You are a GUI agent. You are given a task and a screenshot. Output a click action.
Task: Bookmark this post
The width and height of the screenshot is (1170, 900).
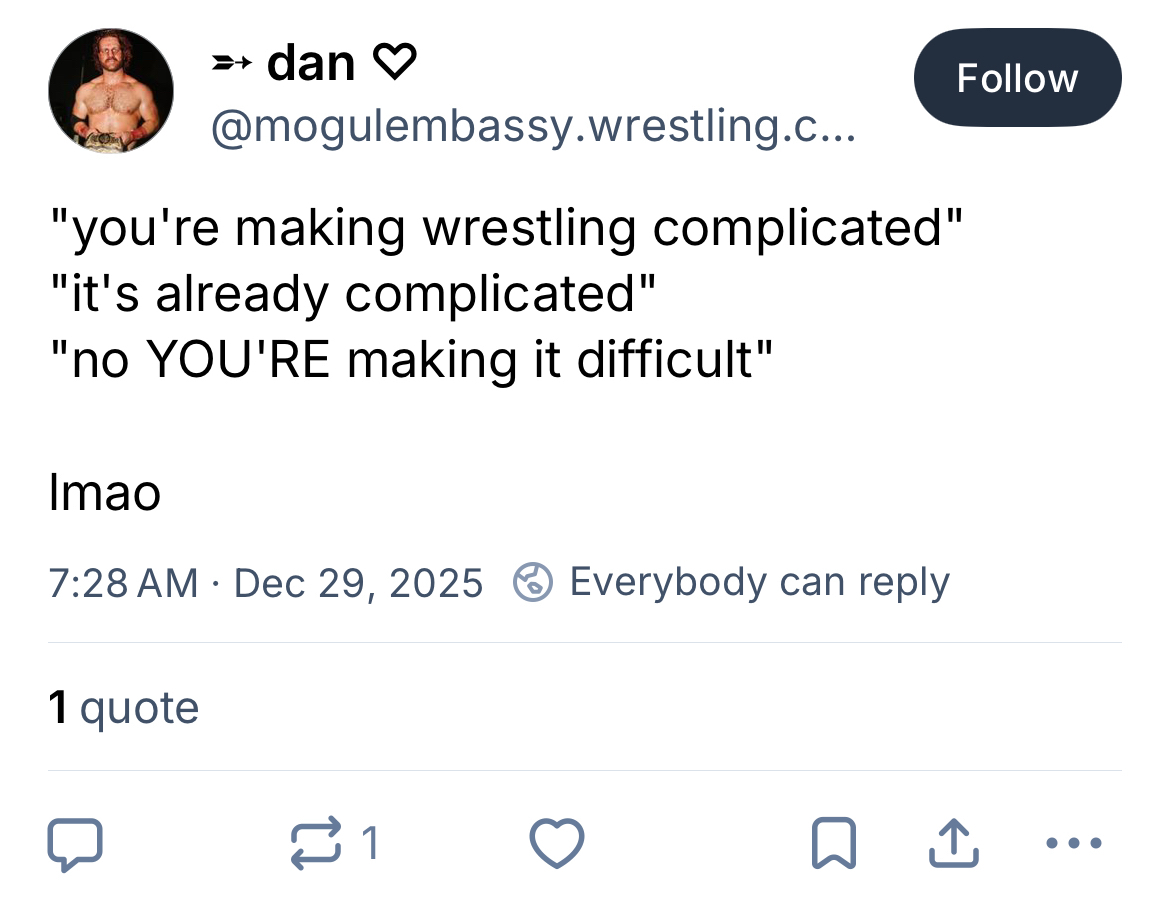(x=834, y=843)
